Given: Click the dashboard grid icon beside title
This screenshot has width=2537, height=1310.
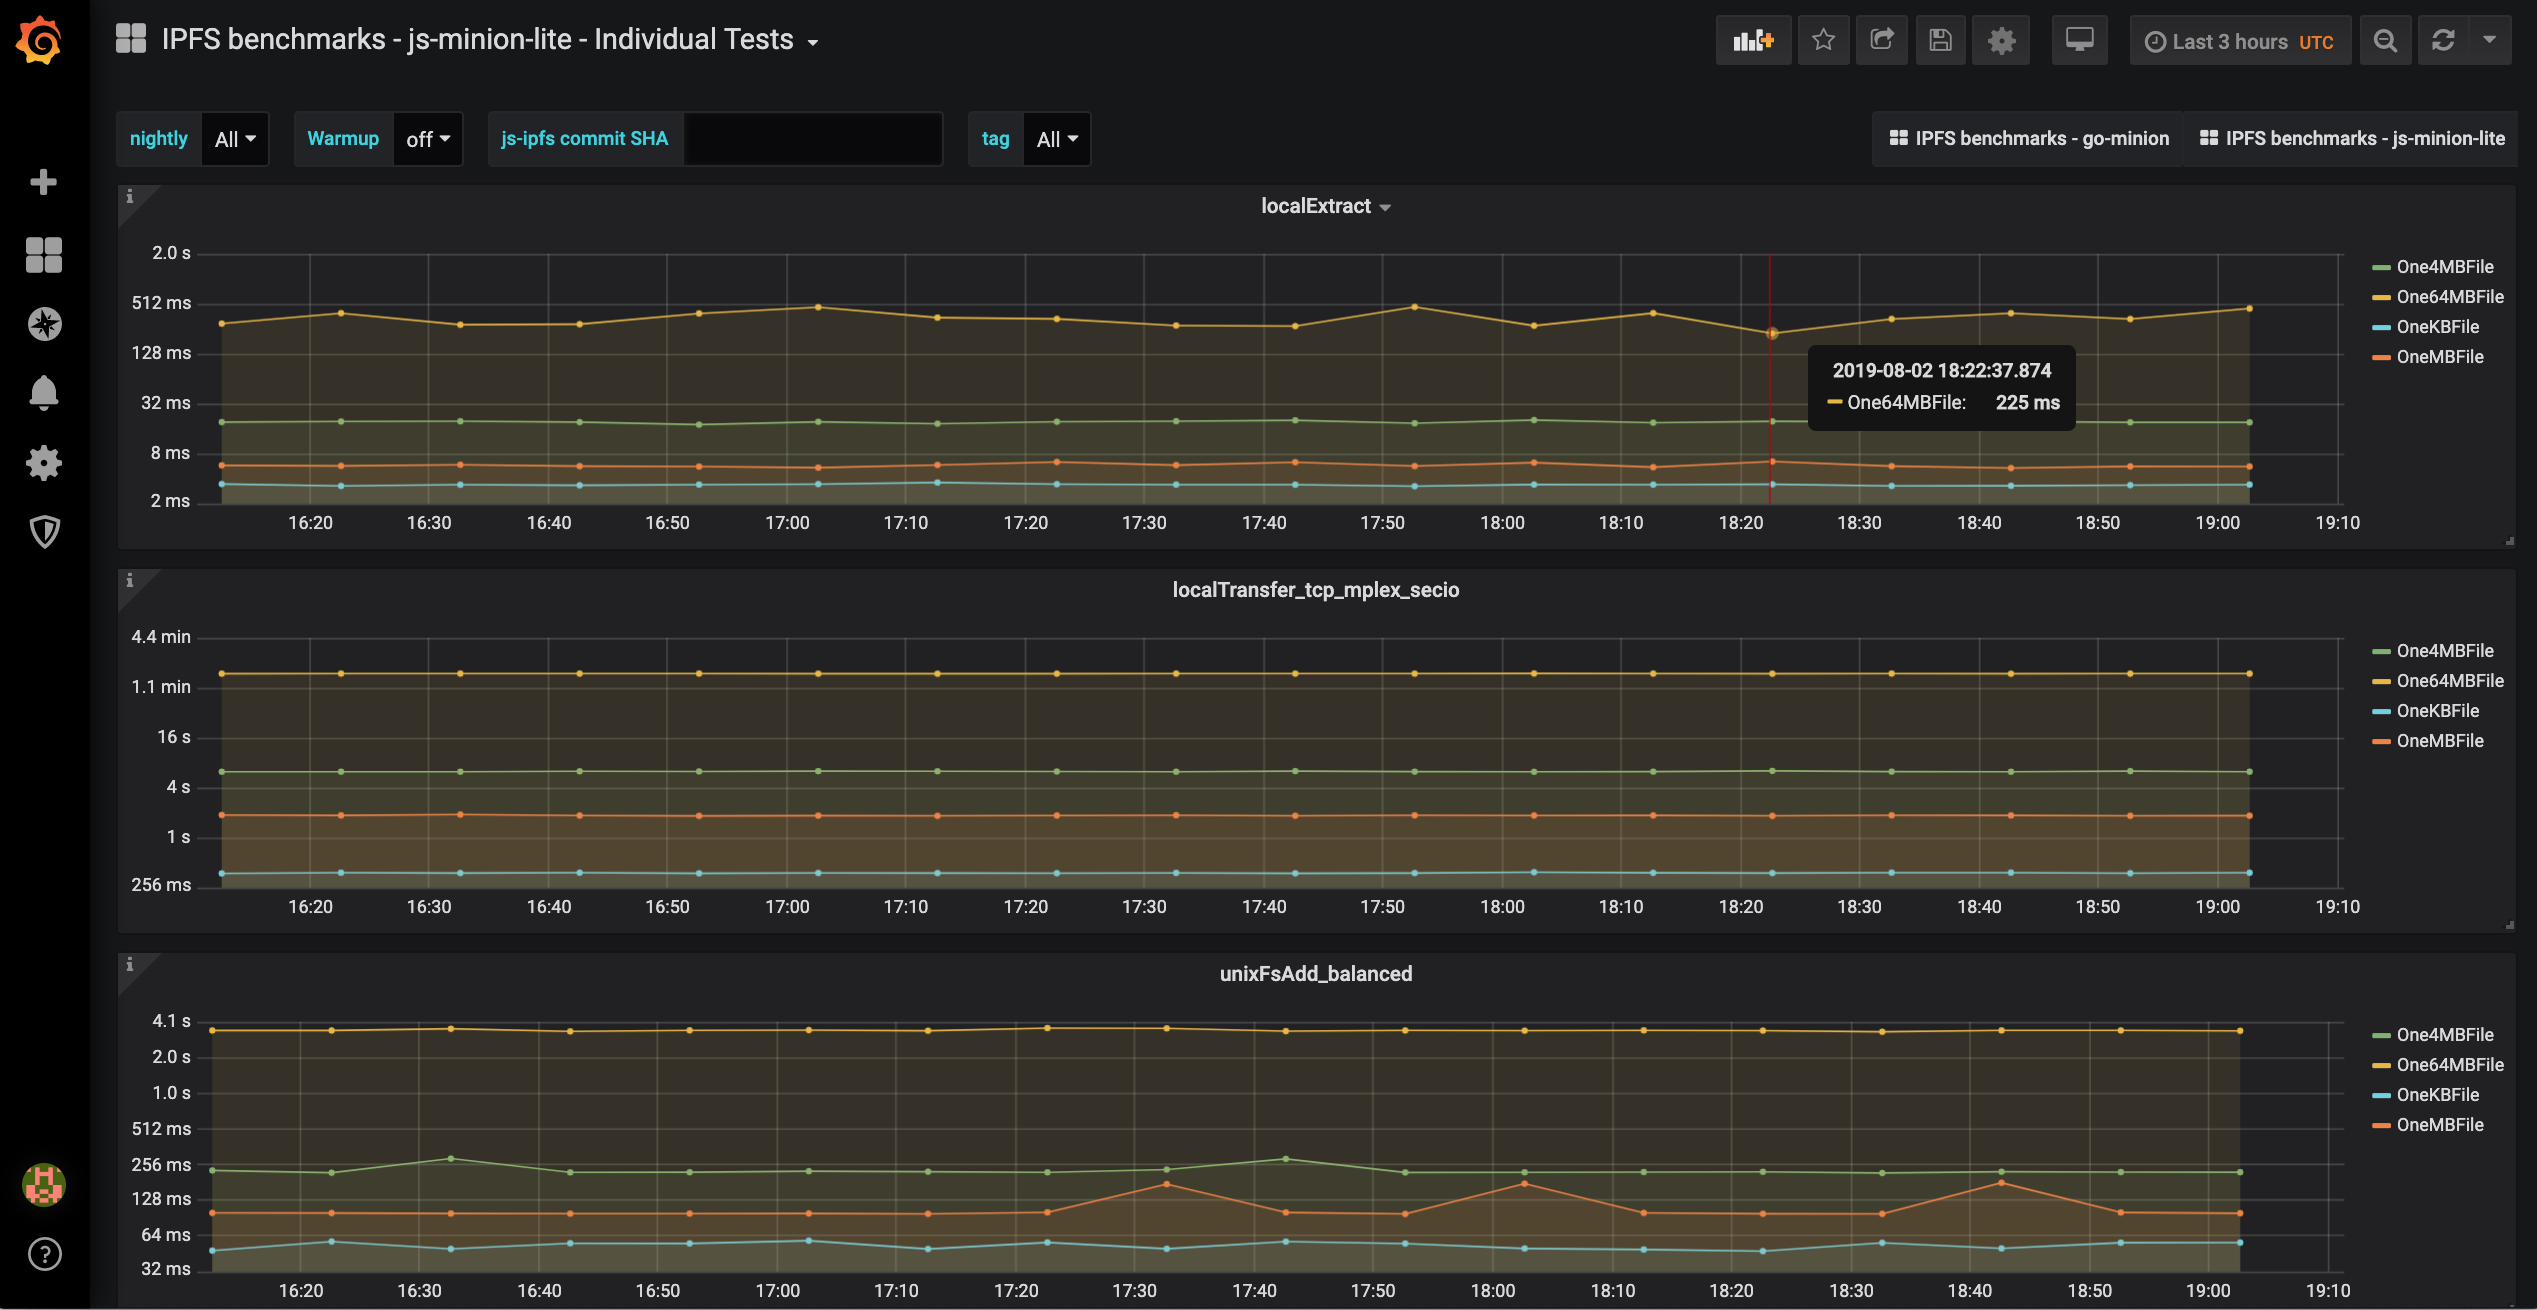Looking at the screenshot, I should (131, 39).
